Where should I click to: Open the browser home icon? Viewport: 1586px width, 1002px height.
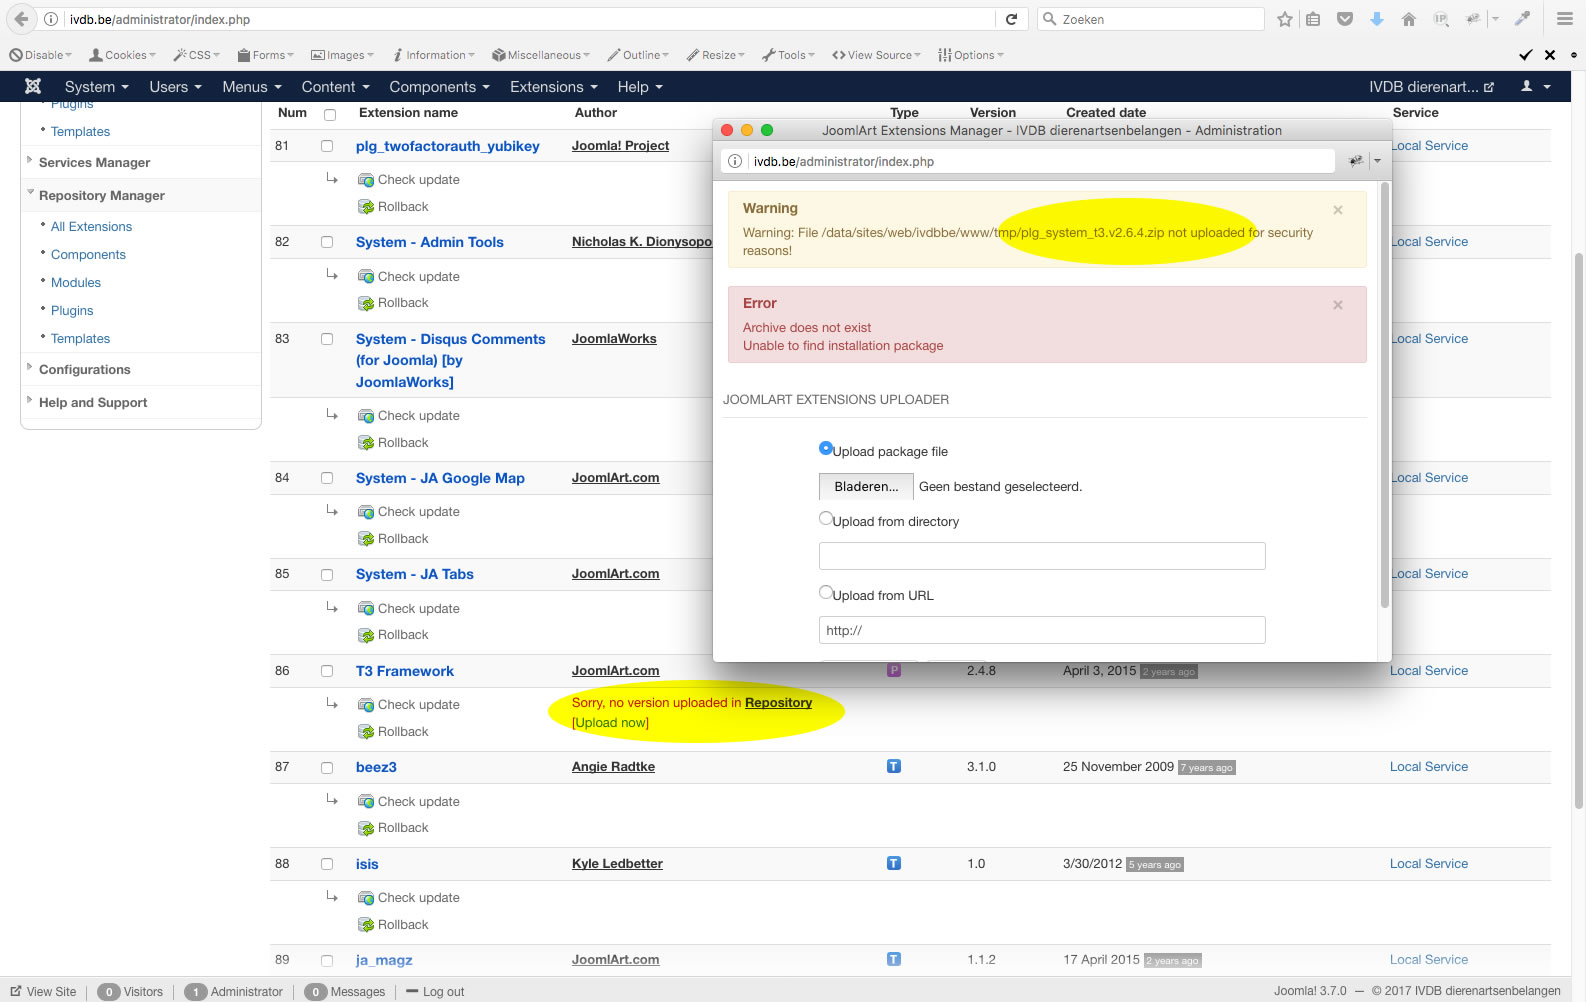(1409, 19)
